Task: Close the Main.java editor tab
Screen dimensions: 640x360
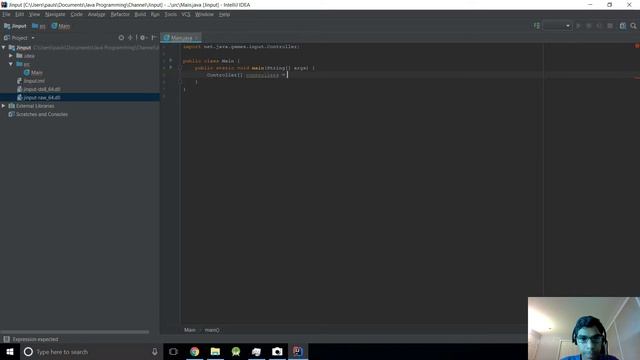Action: click(x=197, y=38)
